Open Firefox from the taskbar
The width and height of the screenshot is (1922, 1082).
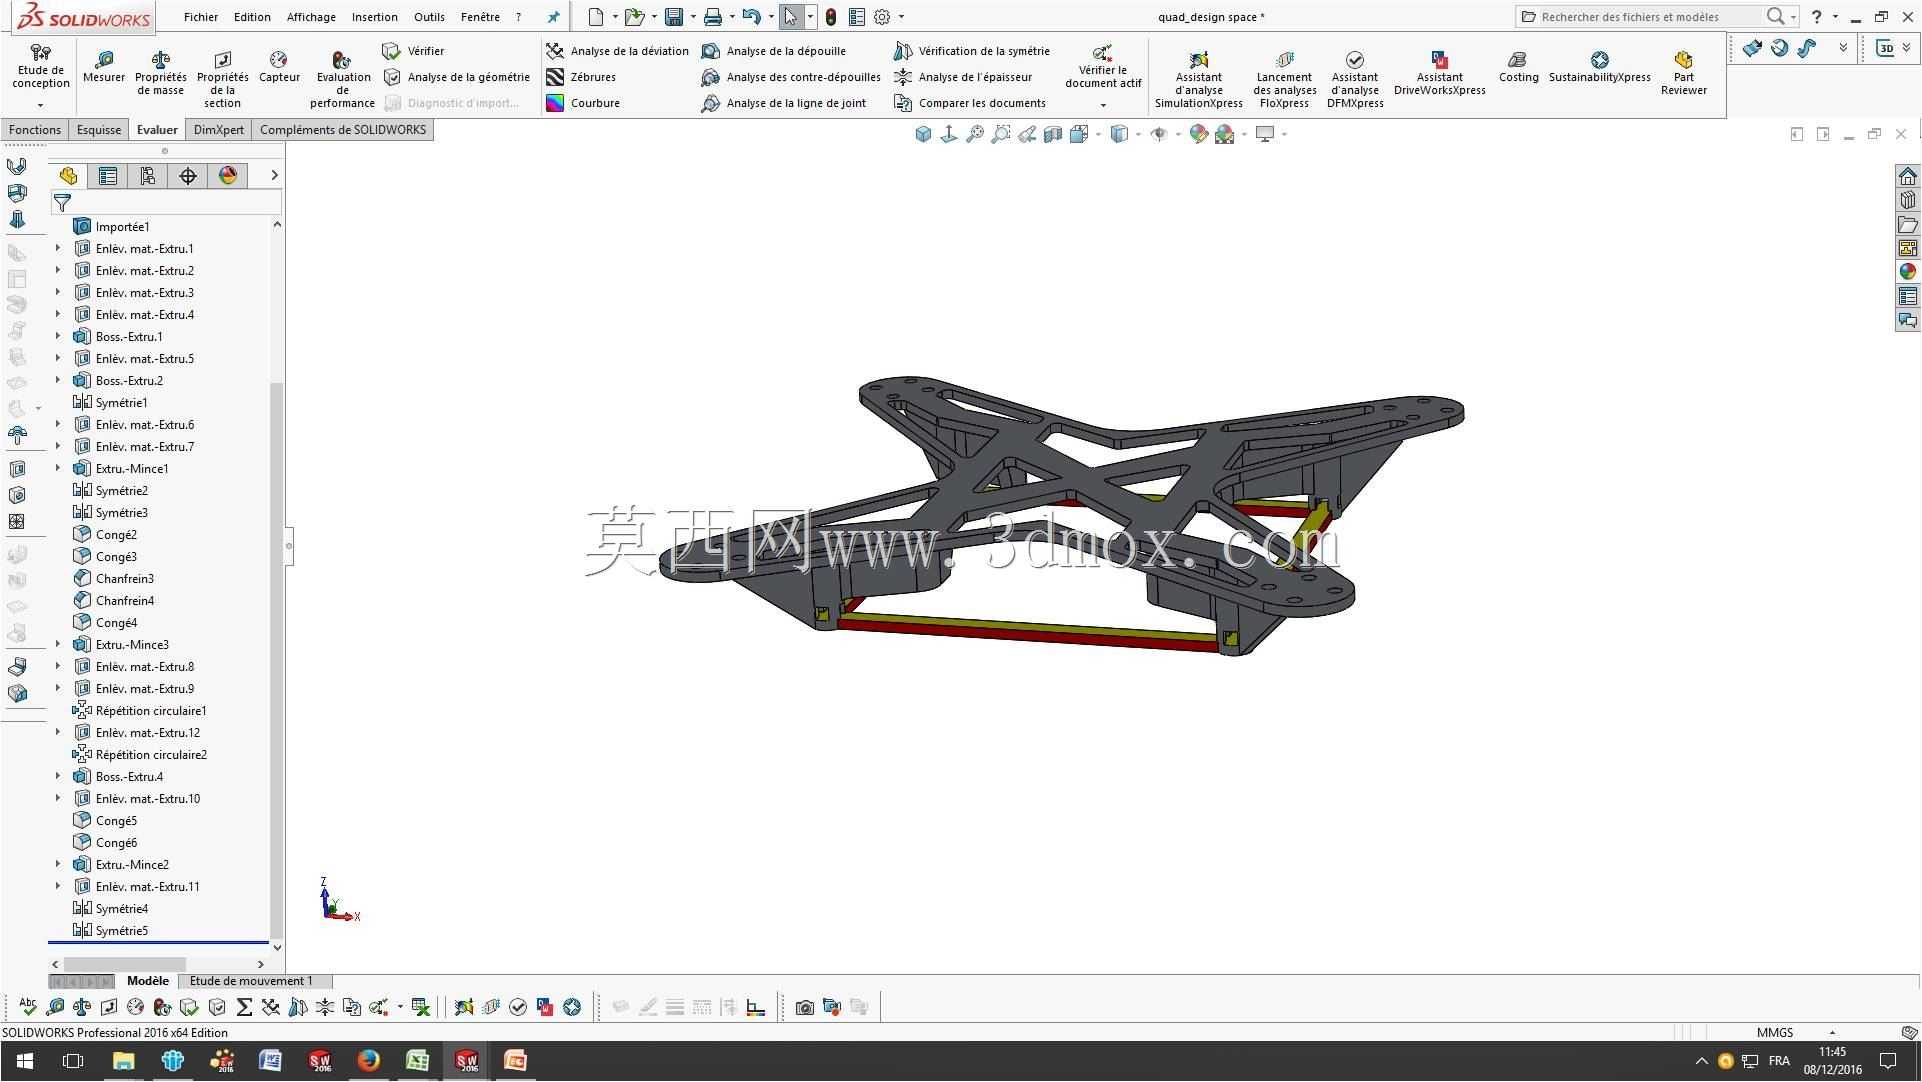tap(368, 1061)
